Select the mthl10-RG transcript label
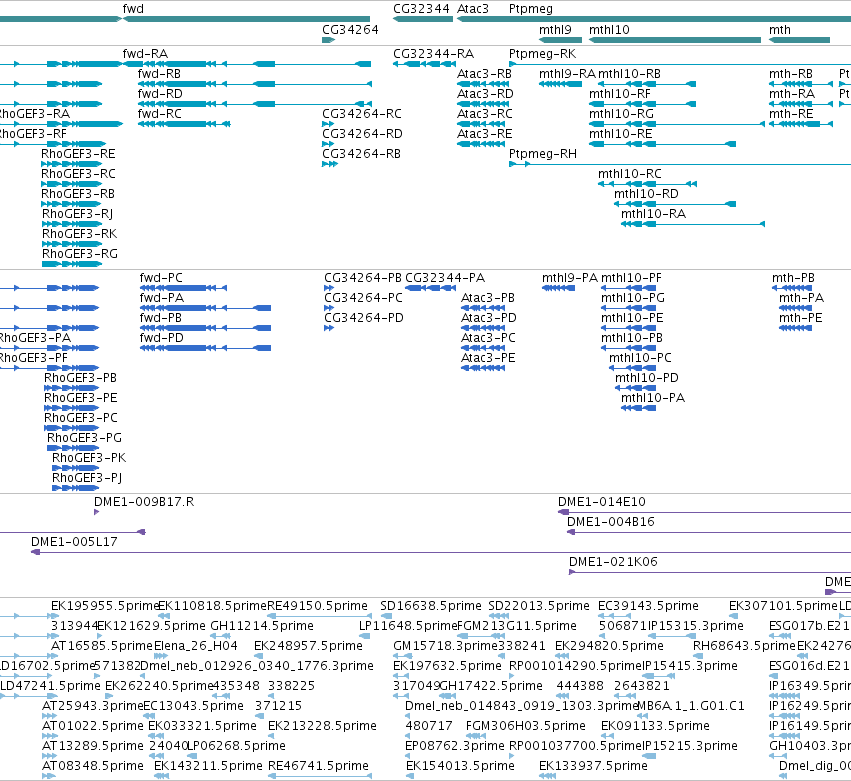 pyautogui.click(x=621, y=114)
